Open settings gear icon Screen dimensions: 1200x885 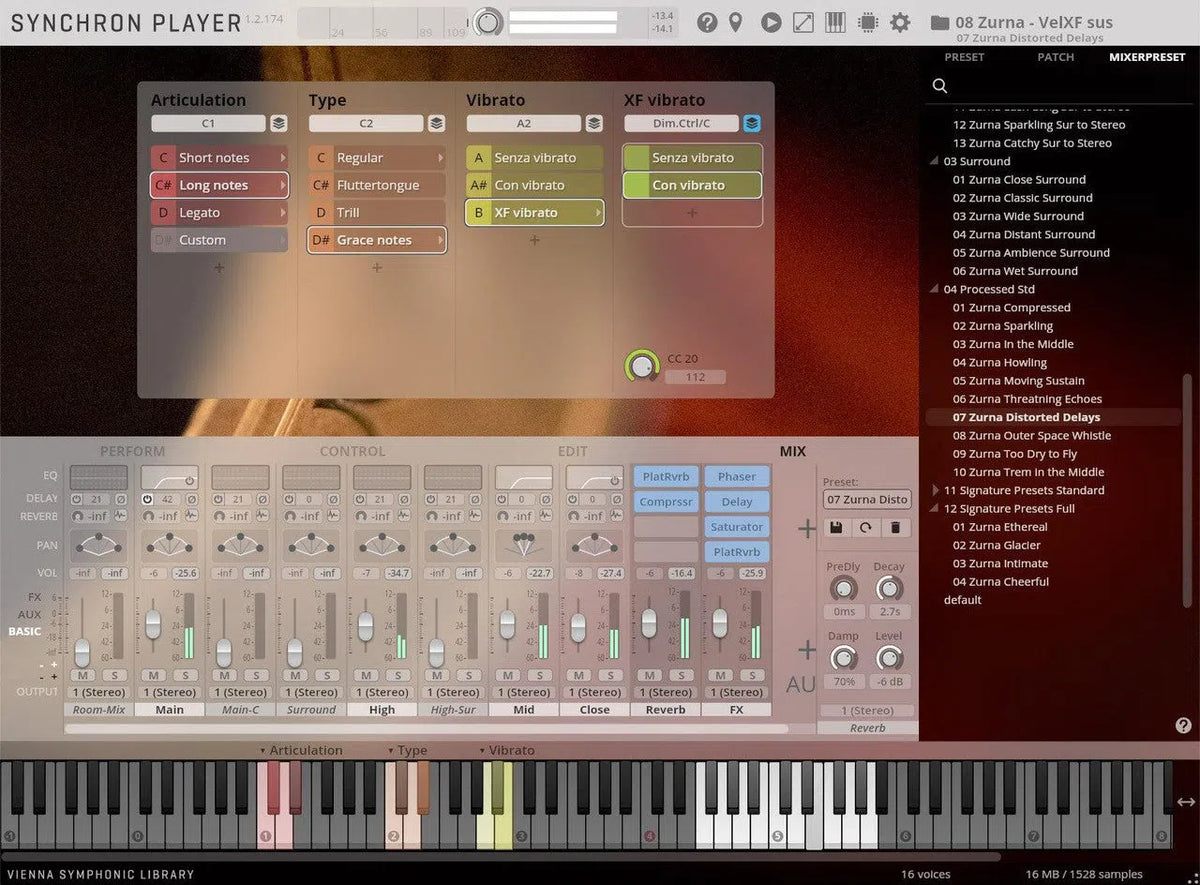[x=900, y=22]
